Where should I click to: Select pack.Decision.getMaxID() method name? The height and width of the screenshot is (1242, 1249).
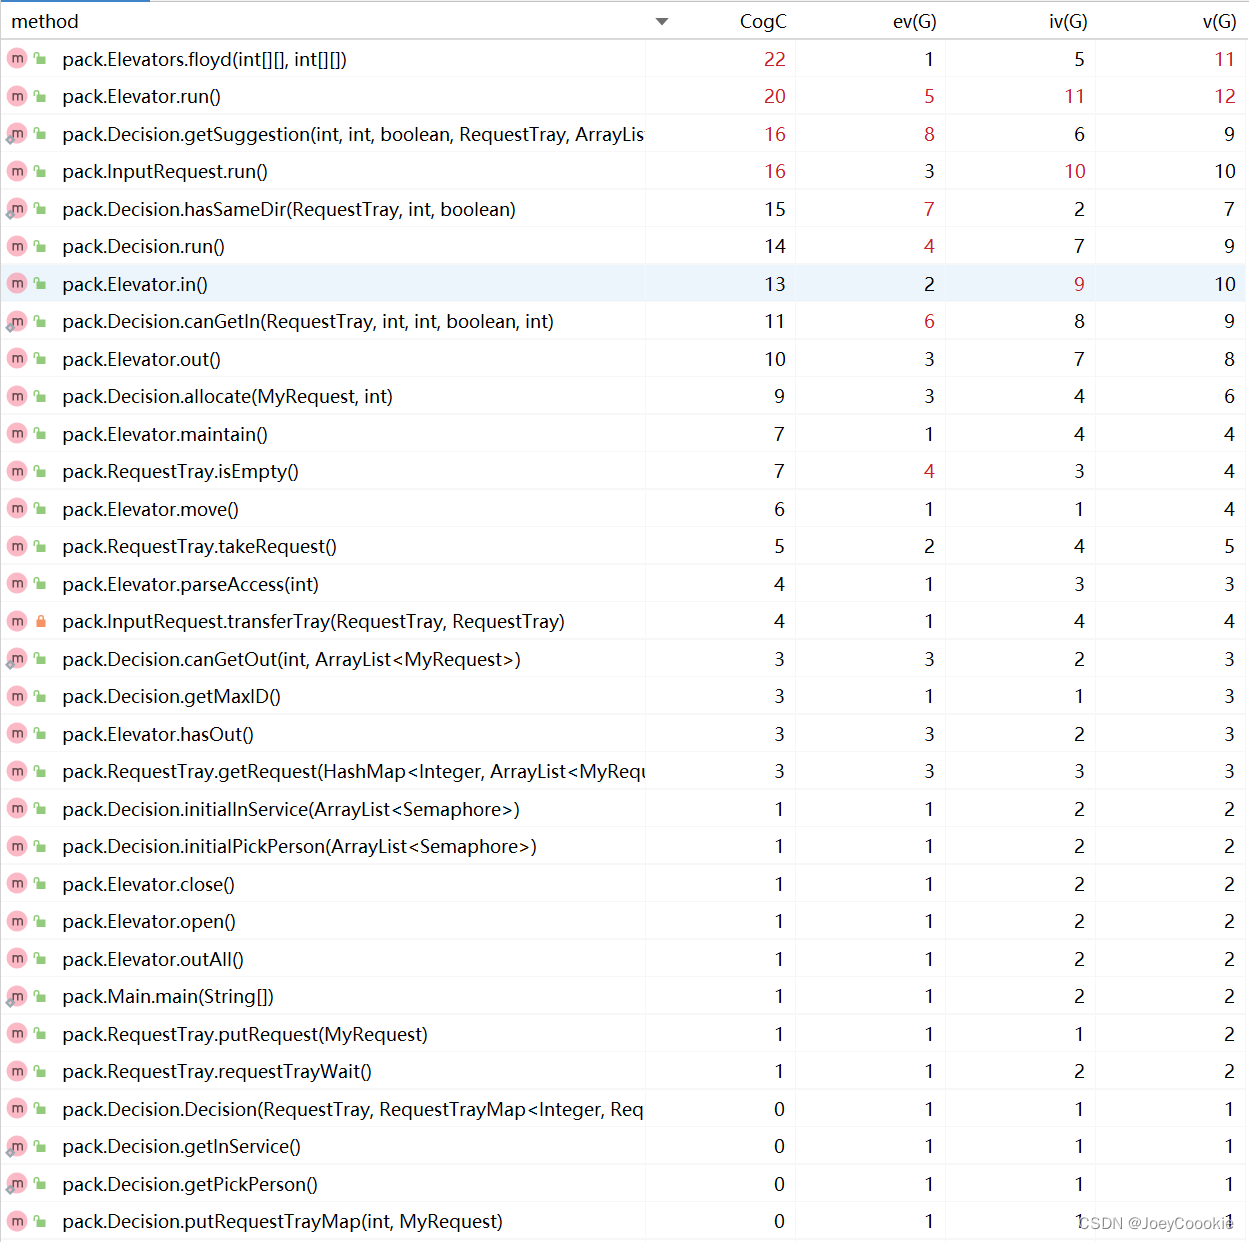[171, 696]
